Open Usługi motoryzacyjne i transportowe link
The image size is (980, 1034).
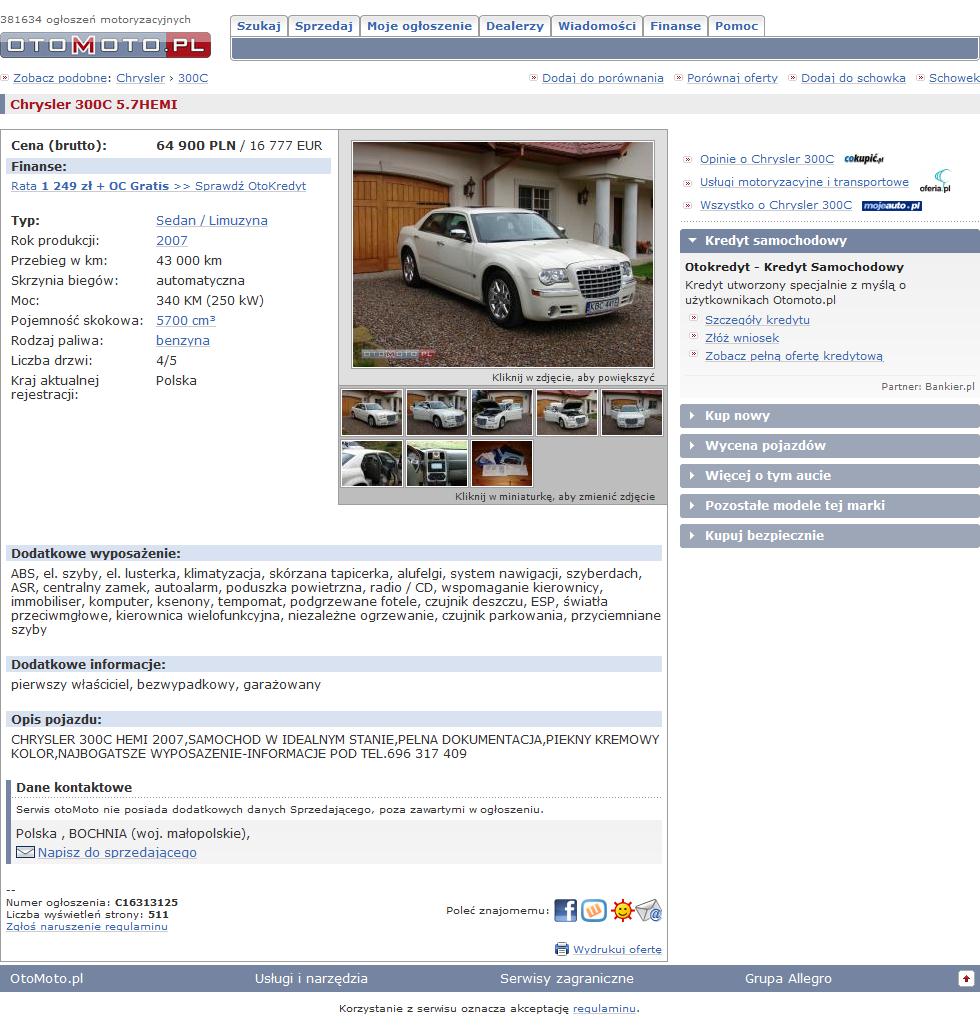point(805,182)
